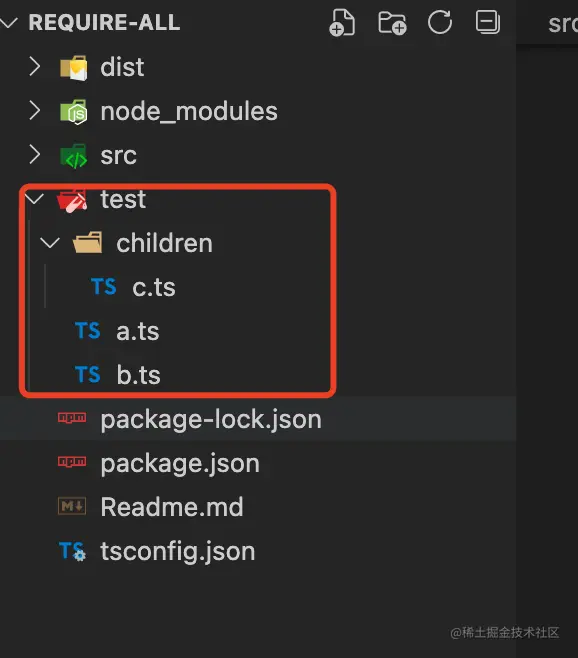Open the a.ts file
578x658 pixels.
click(x=138, y=332)
